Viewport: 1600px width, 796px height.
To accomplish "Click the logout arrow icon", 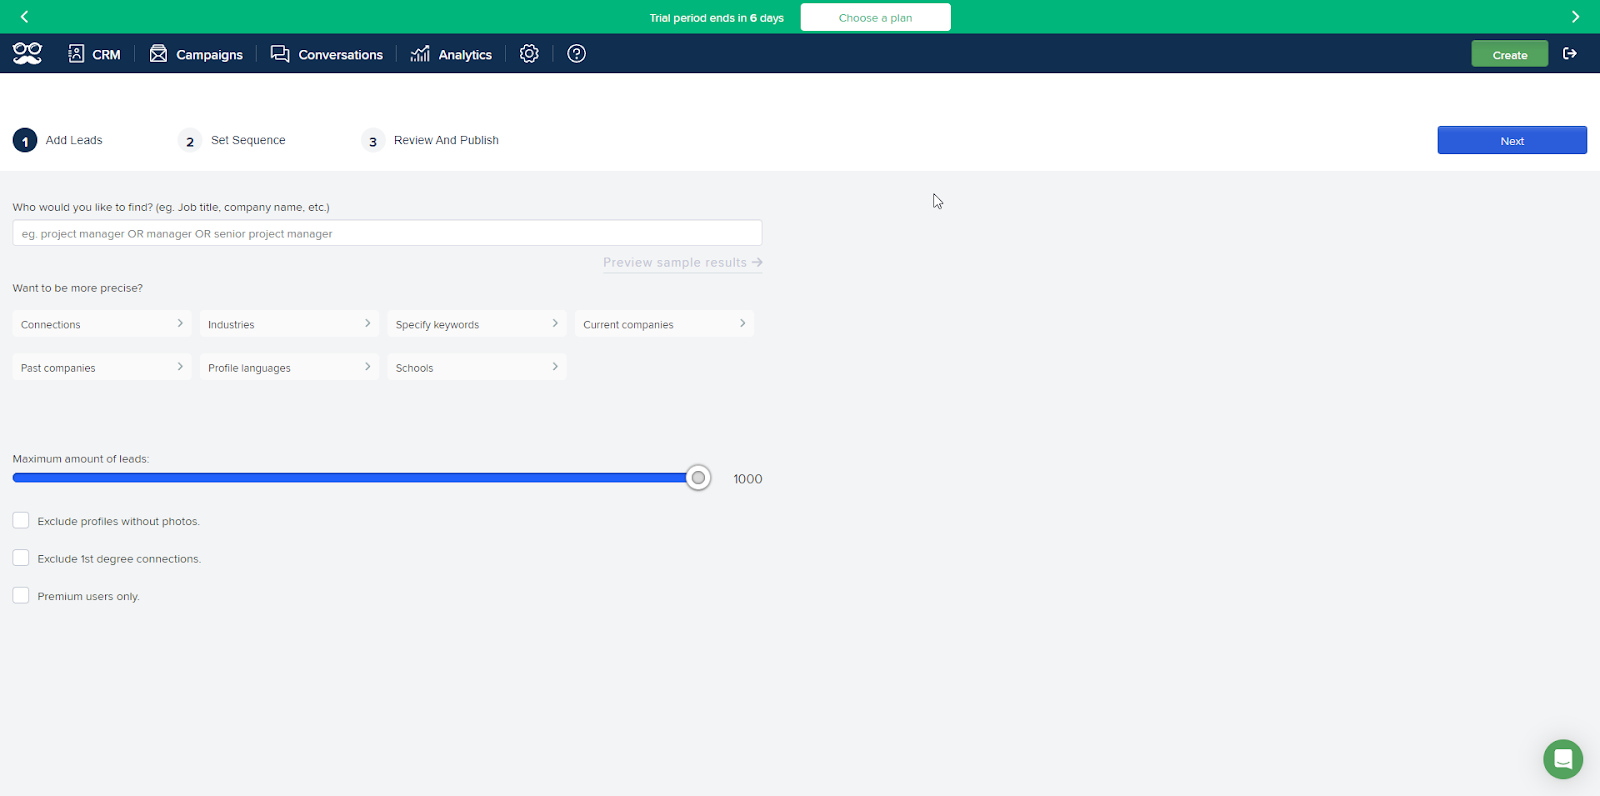I will tap(1570, 54).
